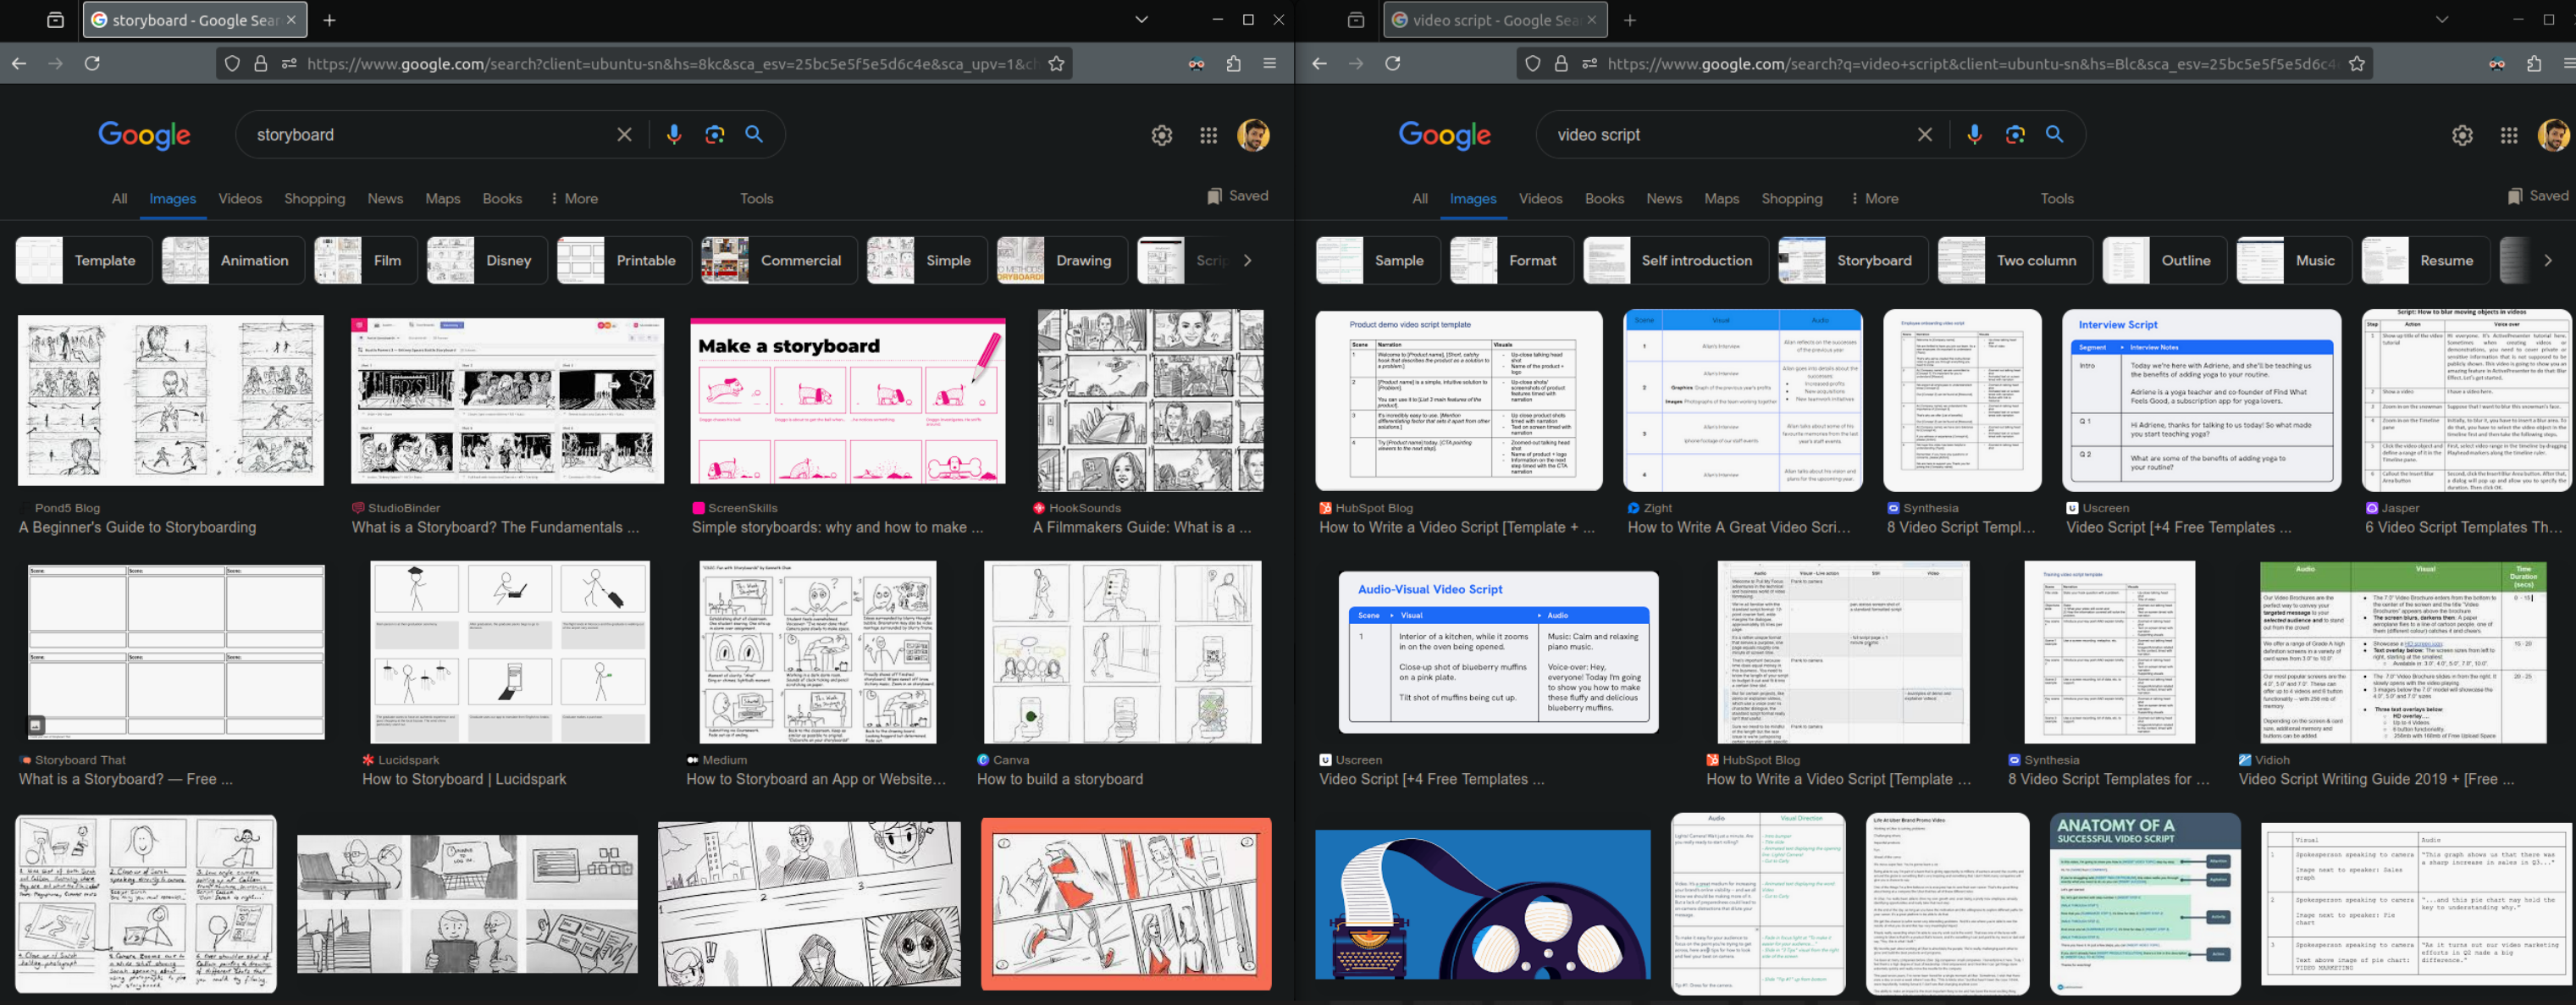The image size is (2576, 1005).
Task: Open account avatar in storyboard window
Action: [x=1253, y=135]
